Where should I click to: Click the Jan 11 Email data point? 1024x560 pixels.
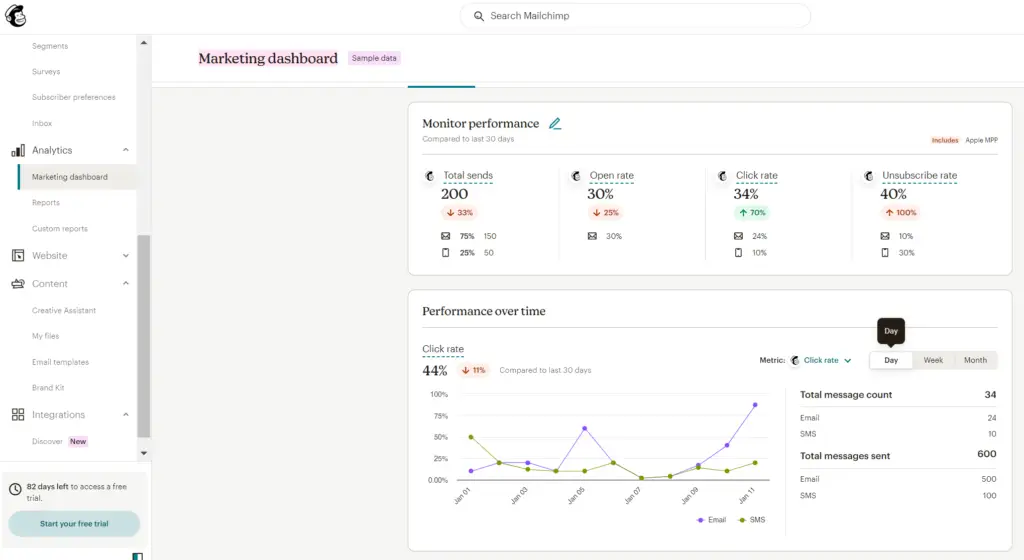[x=755, y=405]
